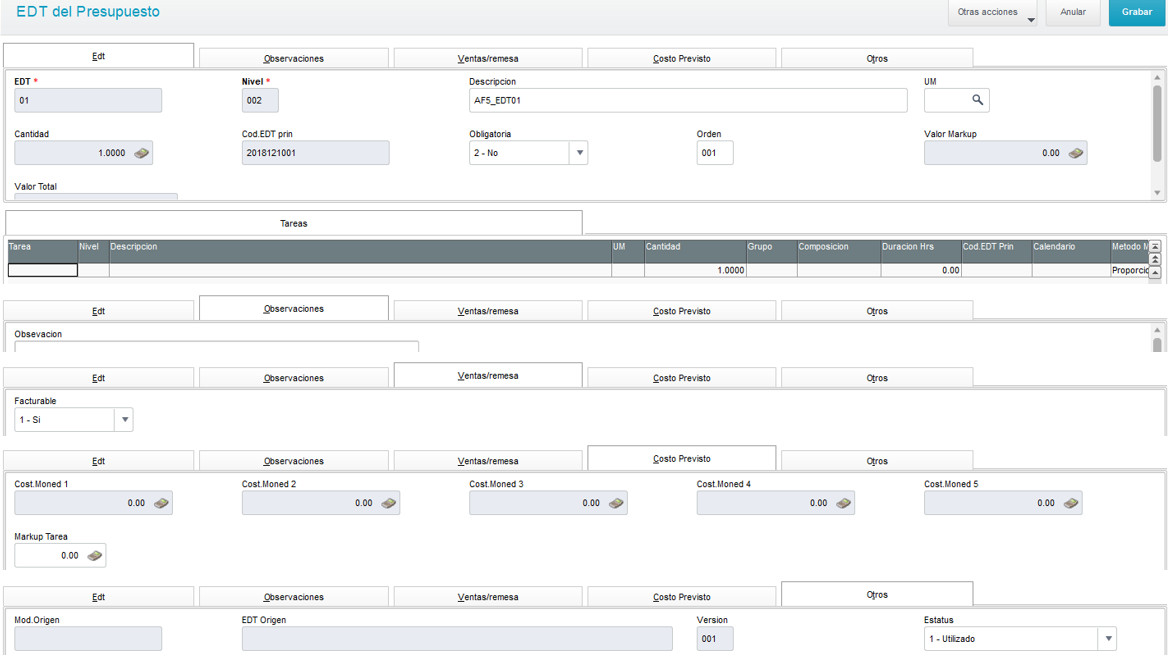Switch to Costo Previsto tab in top tab row
This screenshot has width=1168, height=662.
682,58
